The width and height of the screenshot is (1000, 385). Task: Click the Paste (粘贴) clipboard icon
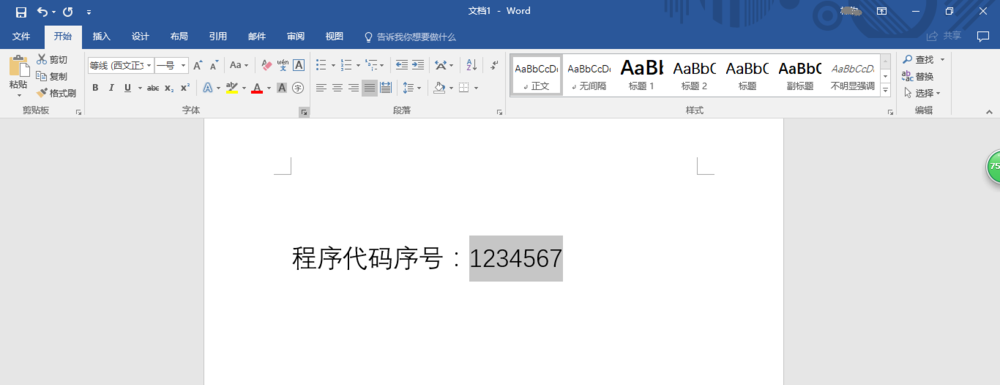[18, 66]
